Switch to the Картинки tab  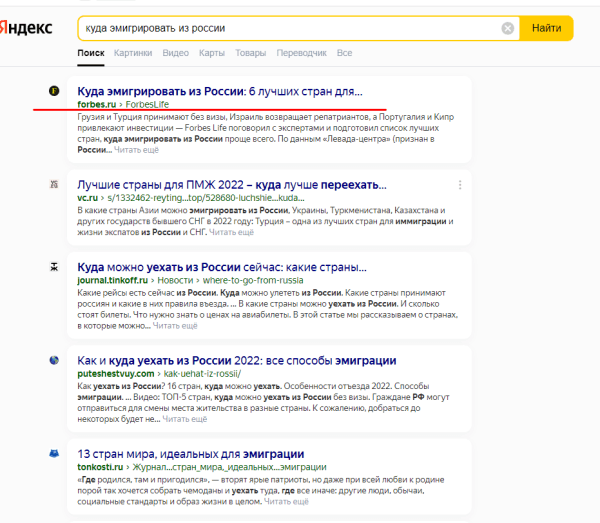click(x=133, y=51)
